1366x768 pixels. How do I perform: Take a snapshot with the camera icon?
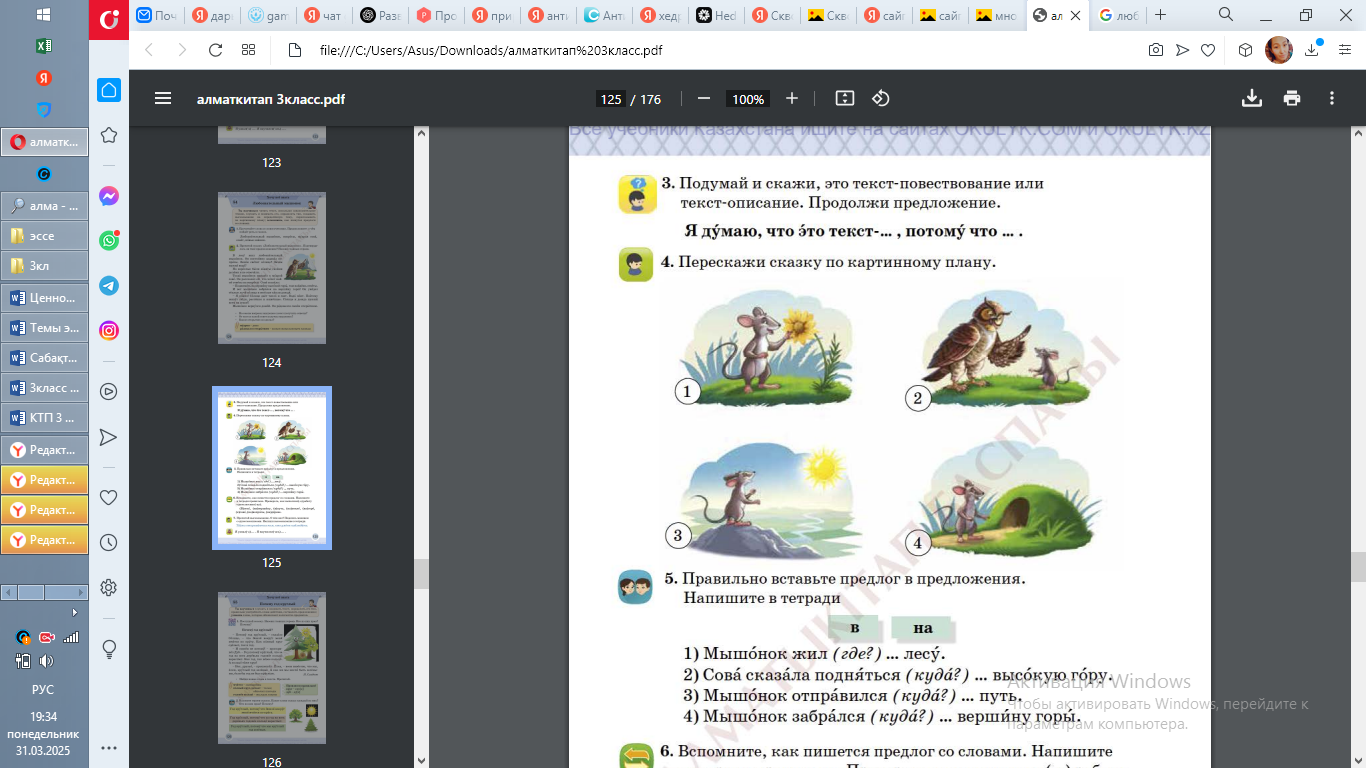(x=1156, y=50)
